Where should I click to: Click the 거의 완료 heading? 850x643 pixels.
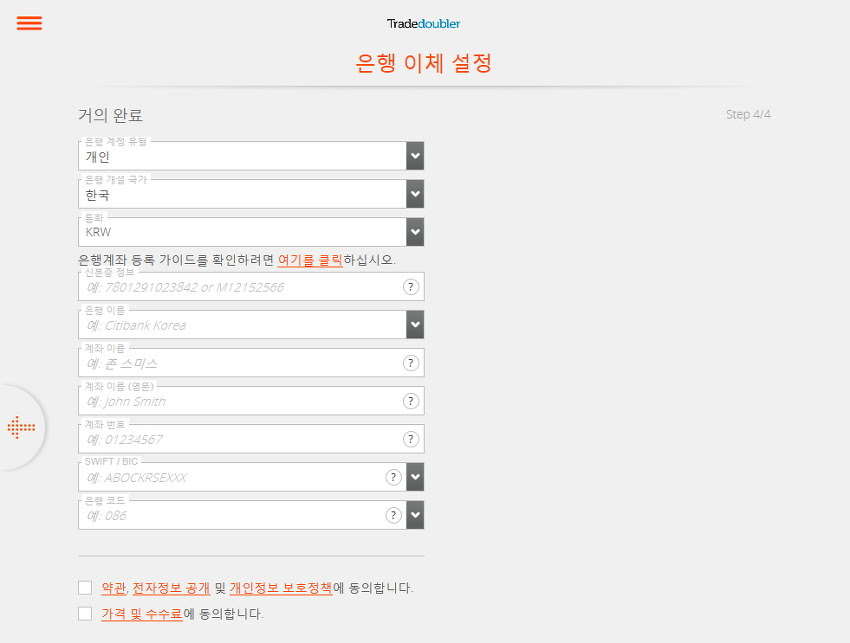(111, 115)
